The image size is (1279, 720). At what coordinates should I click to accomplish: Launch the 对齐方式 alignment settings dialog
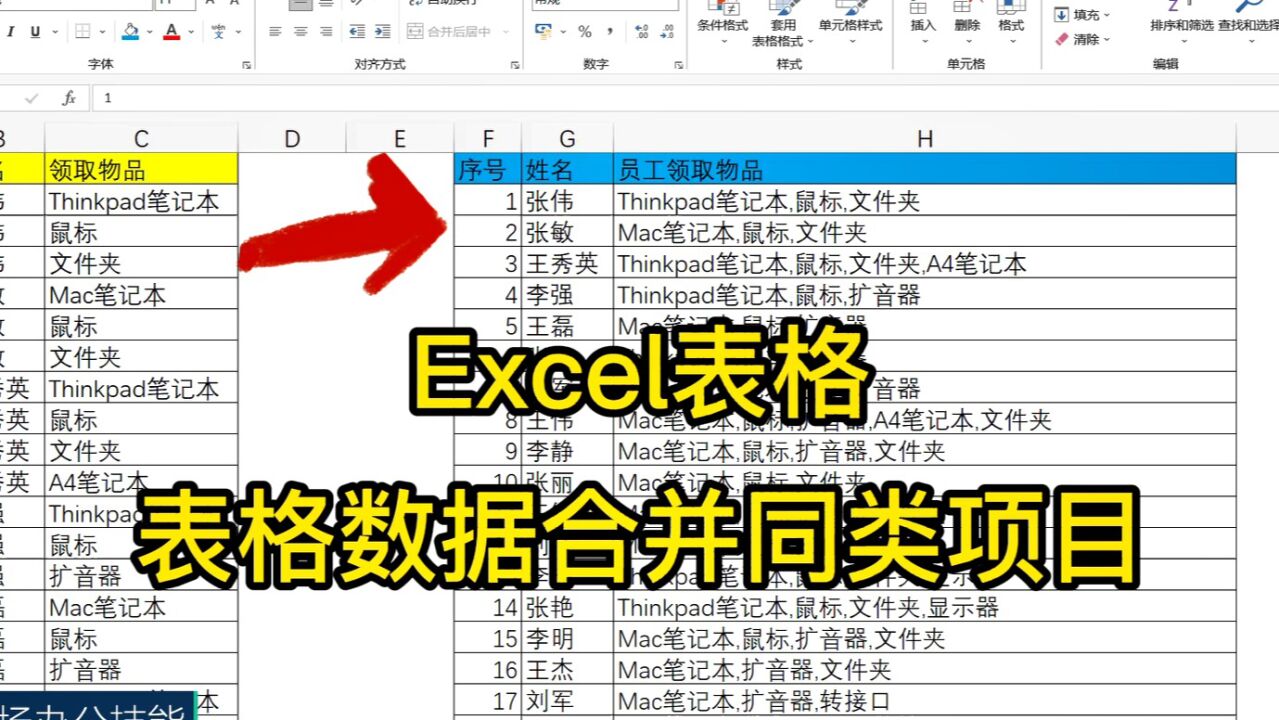coord(514,65)
